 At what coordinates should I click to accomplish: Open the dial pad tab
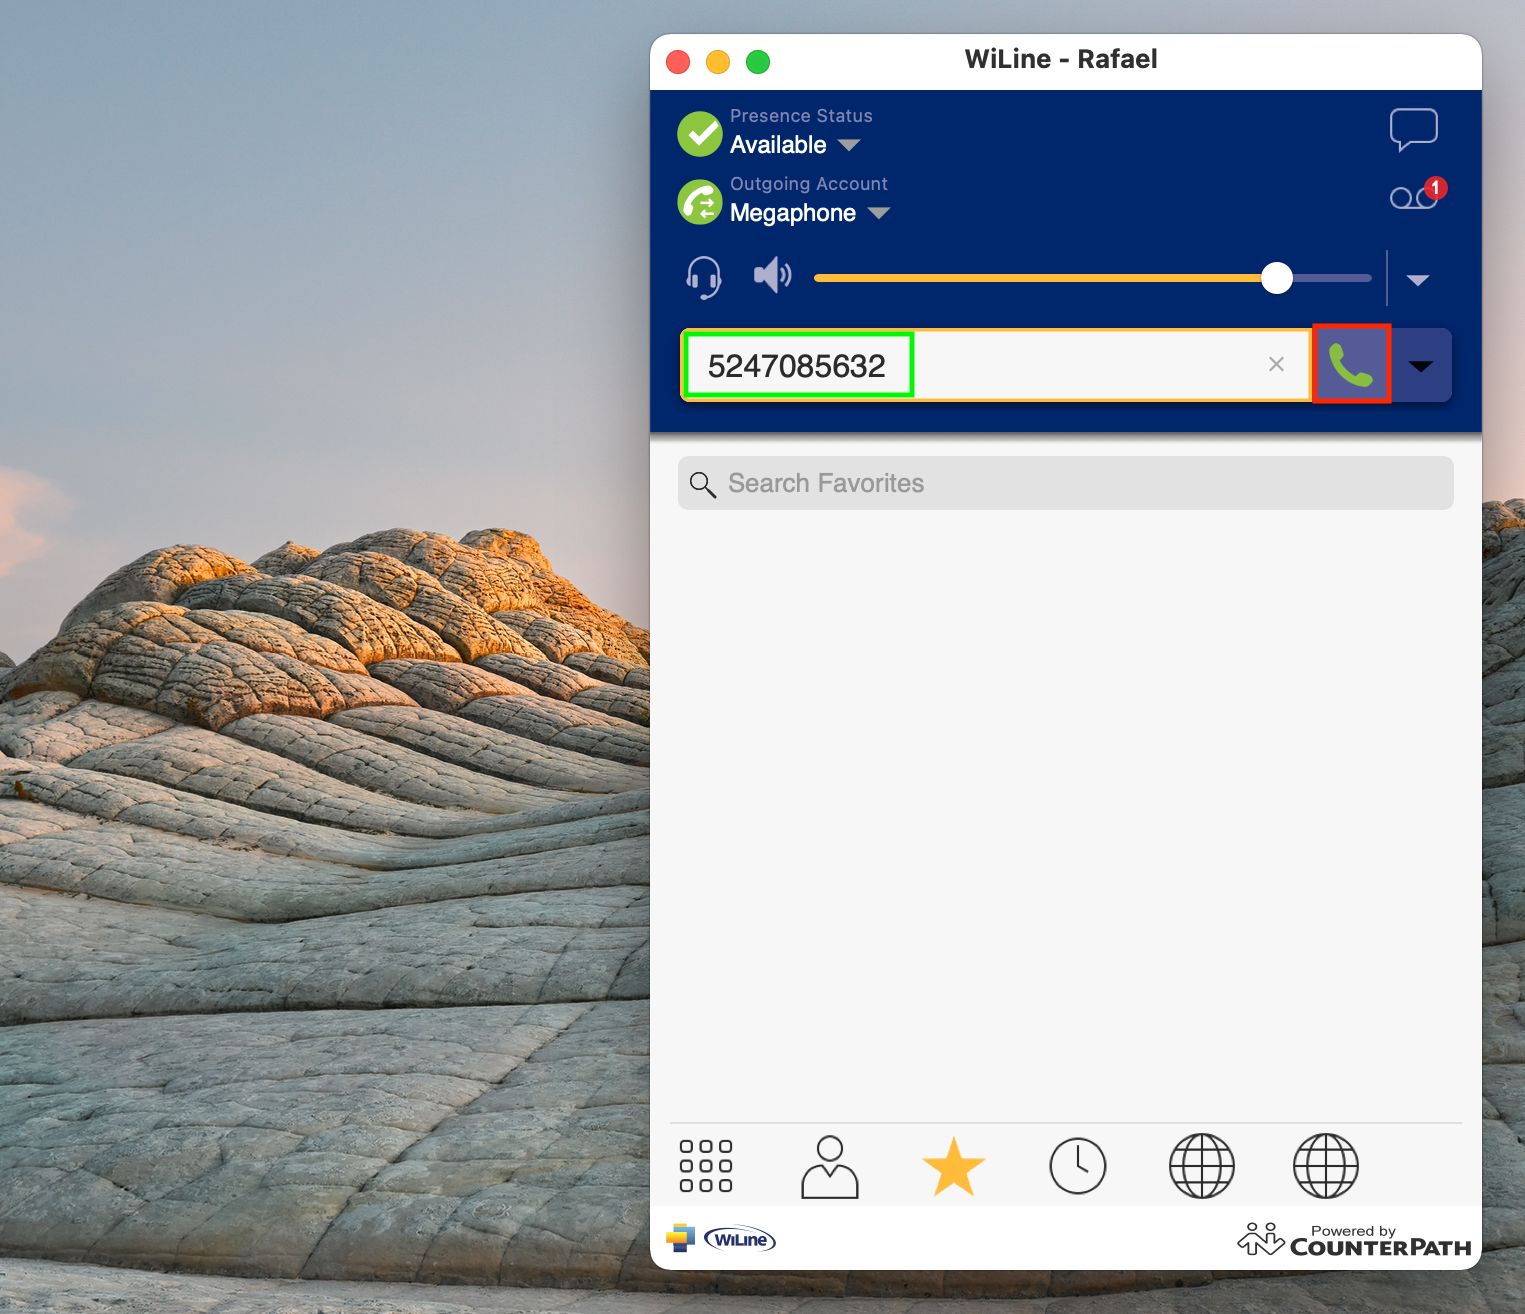tap(706, 1166)
